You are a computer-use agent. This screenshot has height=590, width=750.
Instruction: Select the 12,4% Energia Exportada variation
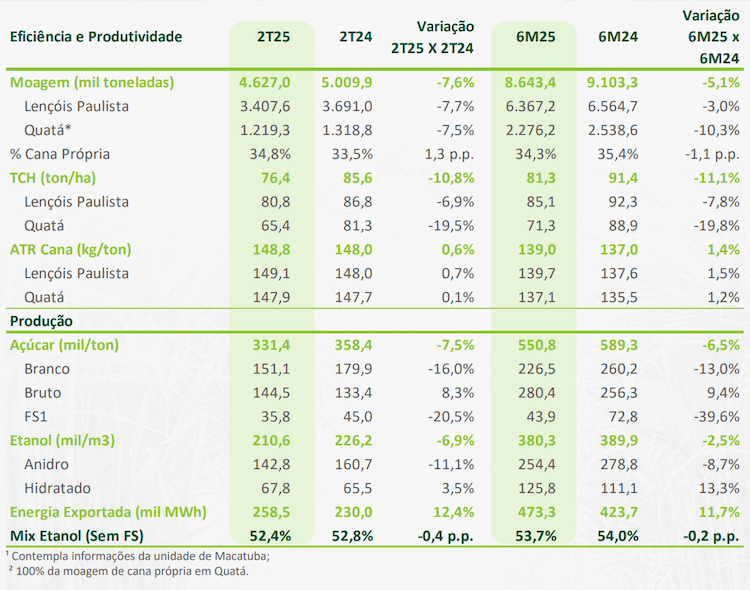click(x=453, y=512)
